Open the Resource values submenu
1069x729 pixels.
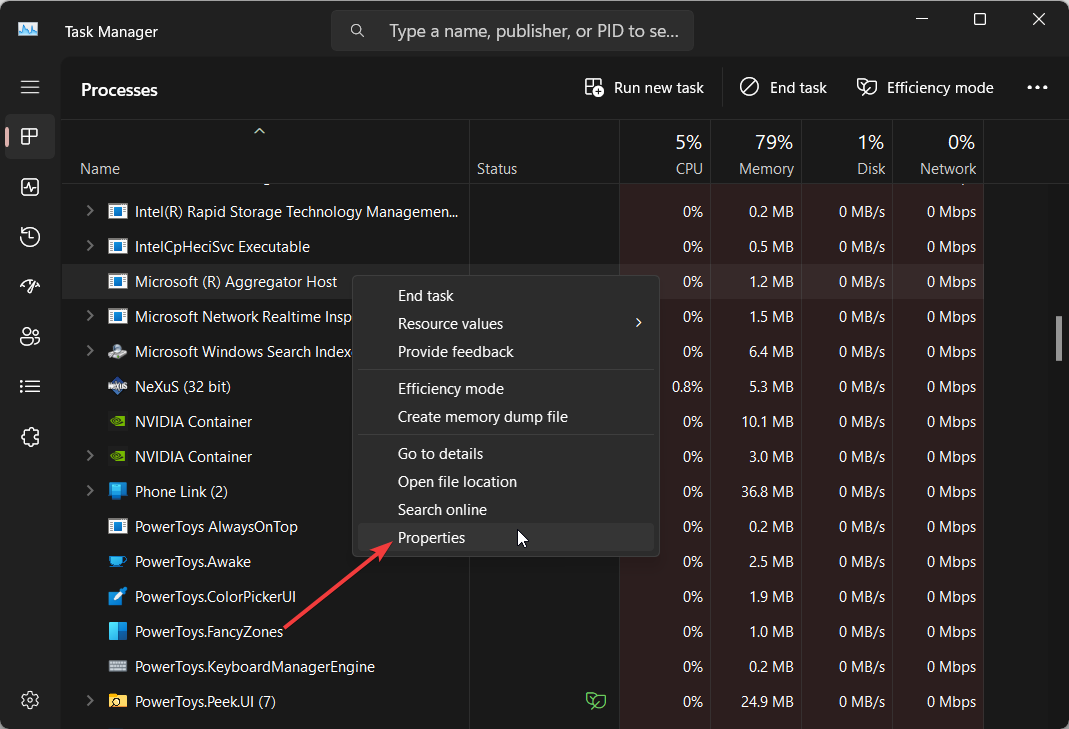click(506, 324)
